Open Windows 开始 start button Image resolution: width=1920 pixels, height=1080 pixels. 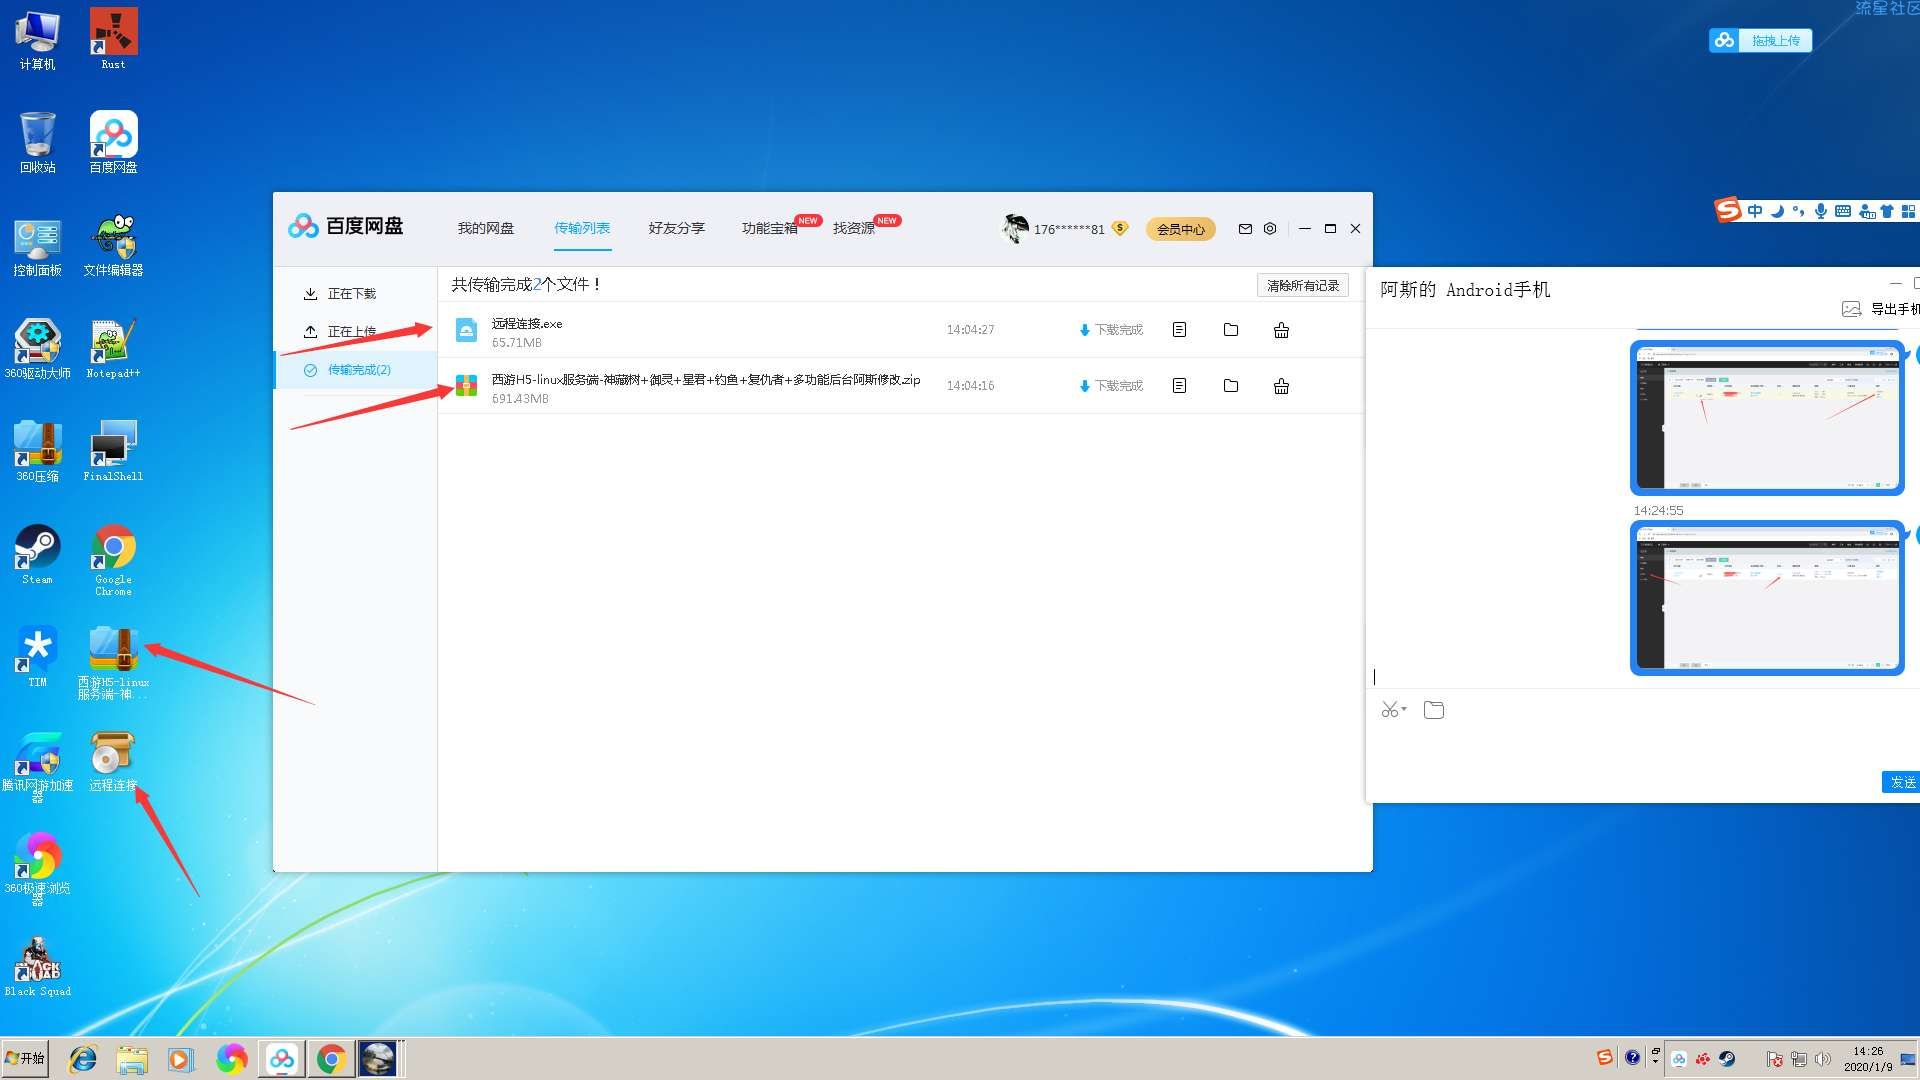click(25, 1058)
